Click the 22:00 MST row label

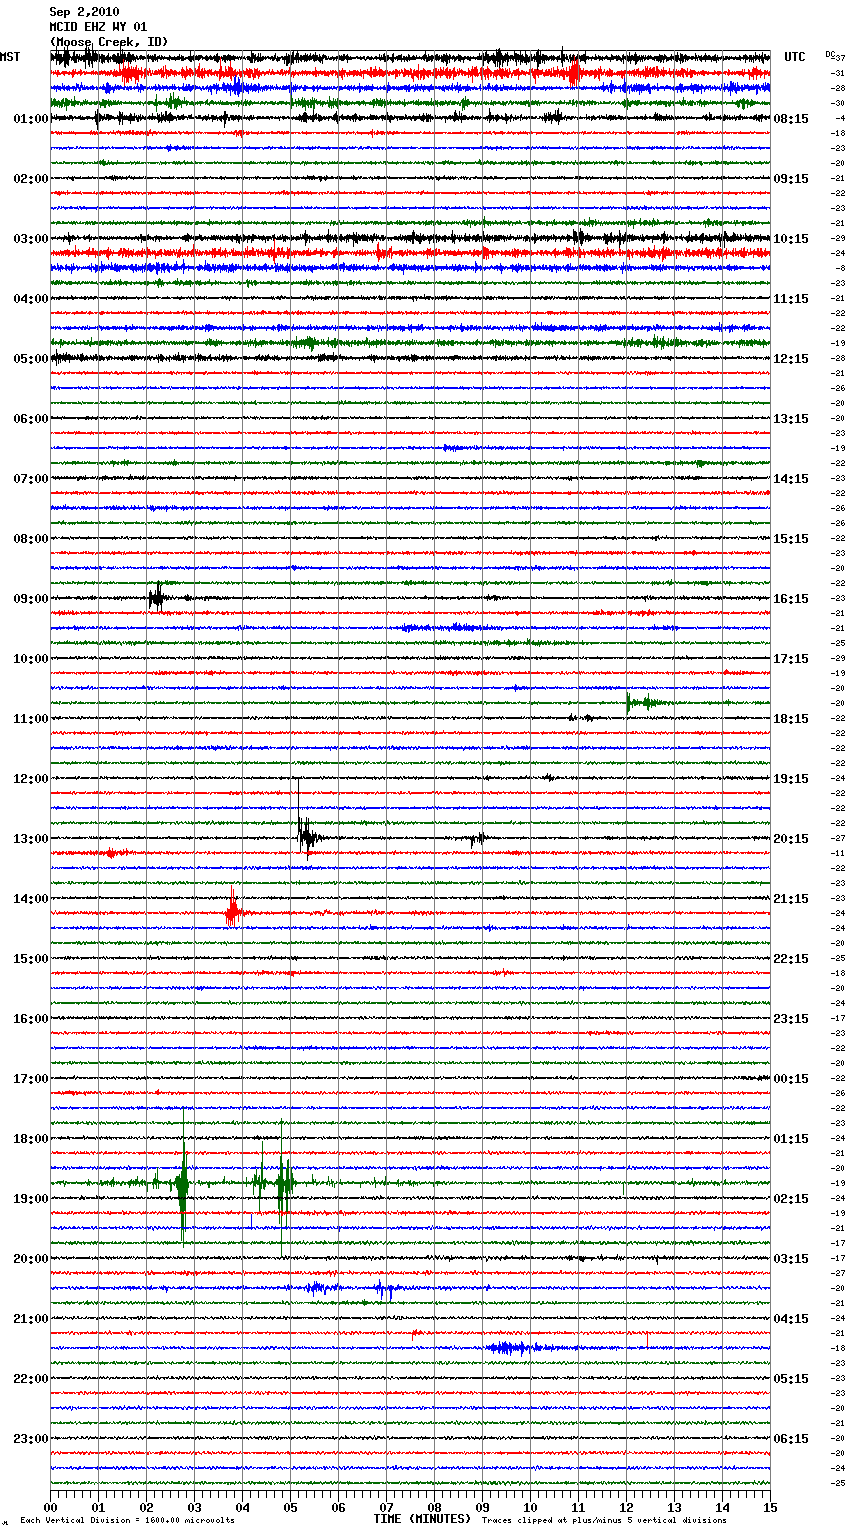31,1379
